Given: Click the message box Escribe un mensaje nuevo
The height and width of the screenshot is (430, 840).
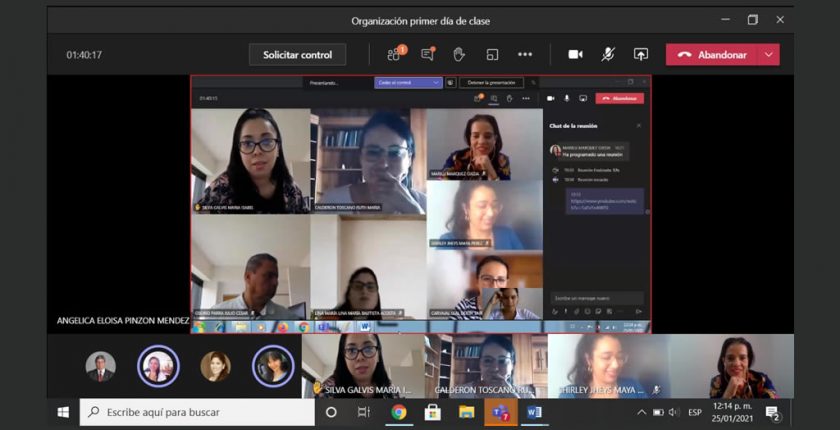Looking at the screenshot, I should point(597,298).
